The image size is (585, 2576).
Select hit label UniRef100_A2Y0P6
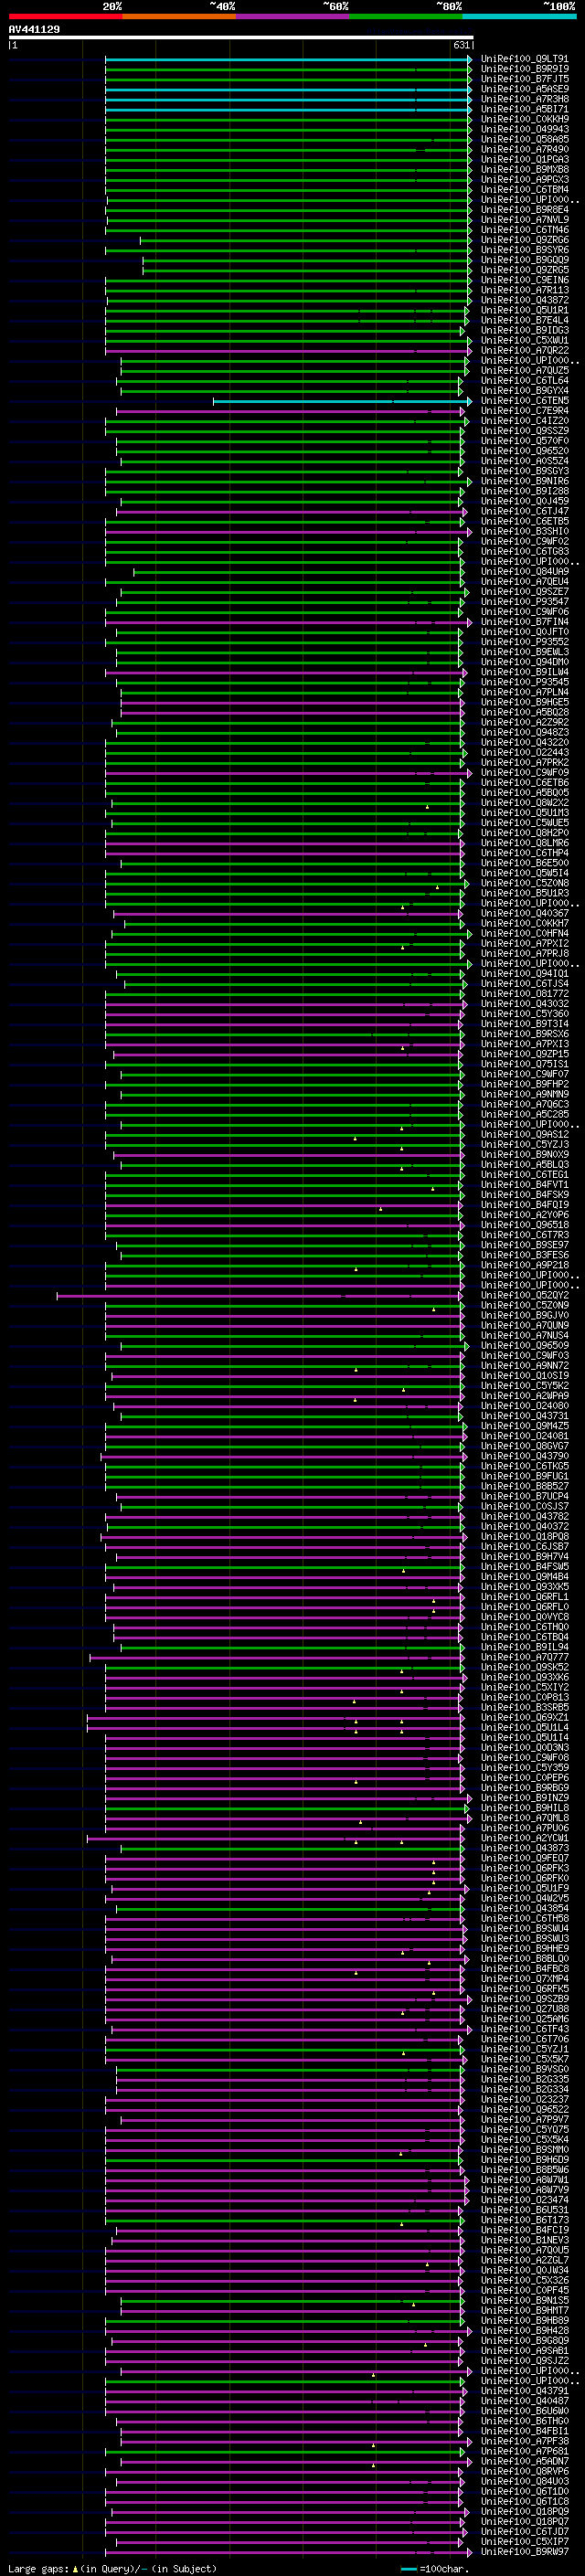[525, 1215]
